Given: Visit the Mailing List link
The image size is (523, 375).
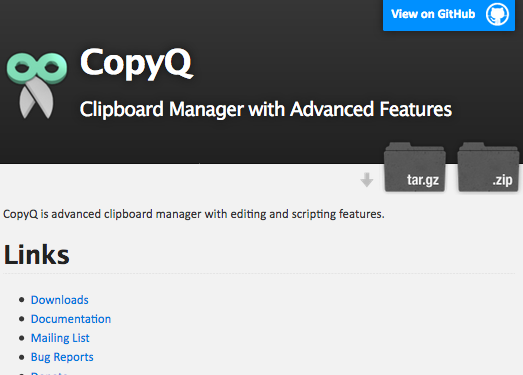Looking at the screenshot, I should tap(60, 338).
